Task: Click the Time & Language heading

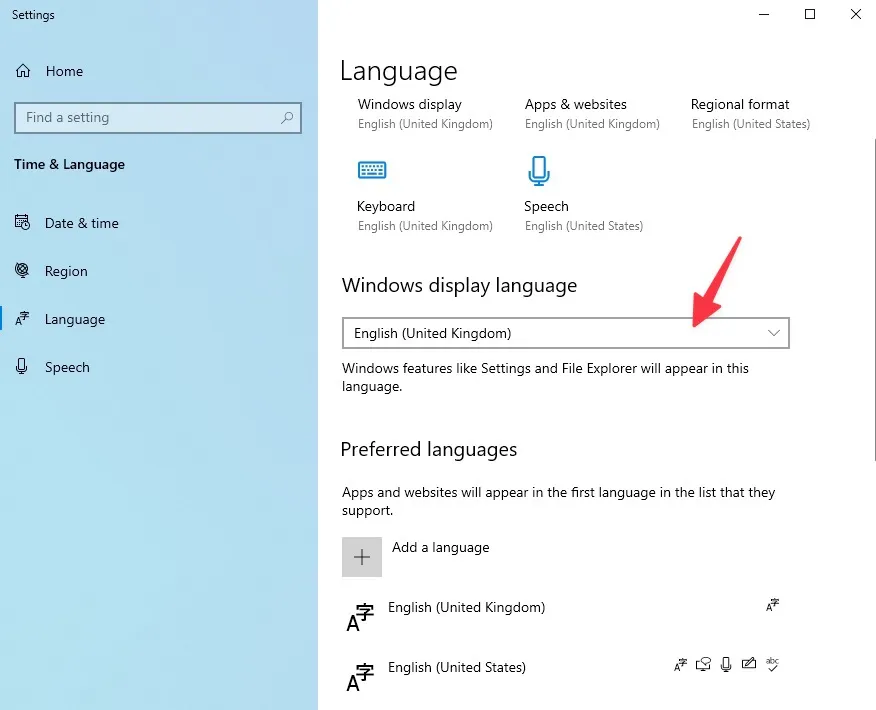Action: coord(69,164)
